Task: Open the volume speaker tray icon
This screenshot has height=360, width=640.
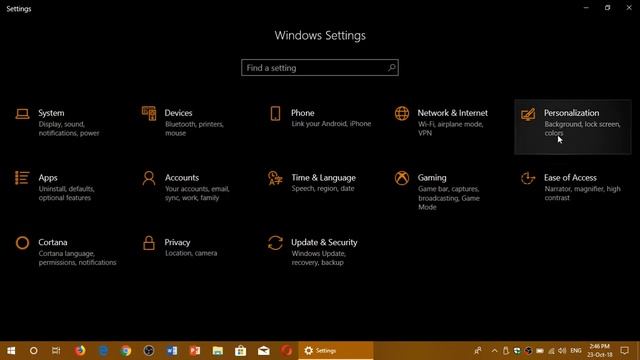Action: point(562,351)
